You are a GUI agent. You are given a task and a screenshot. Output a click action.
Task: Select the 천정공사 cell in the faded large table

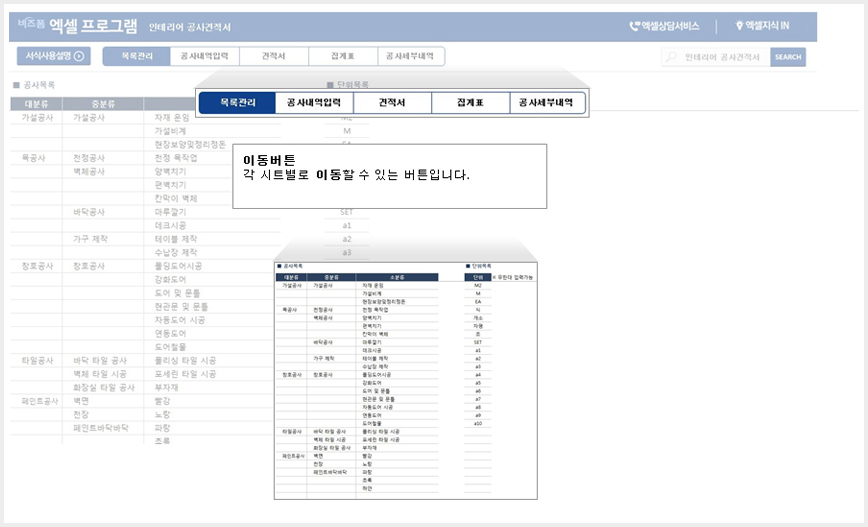point(89,158)
